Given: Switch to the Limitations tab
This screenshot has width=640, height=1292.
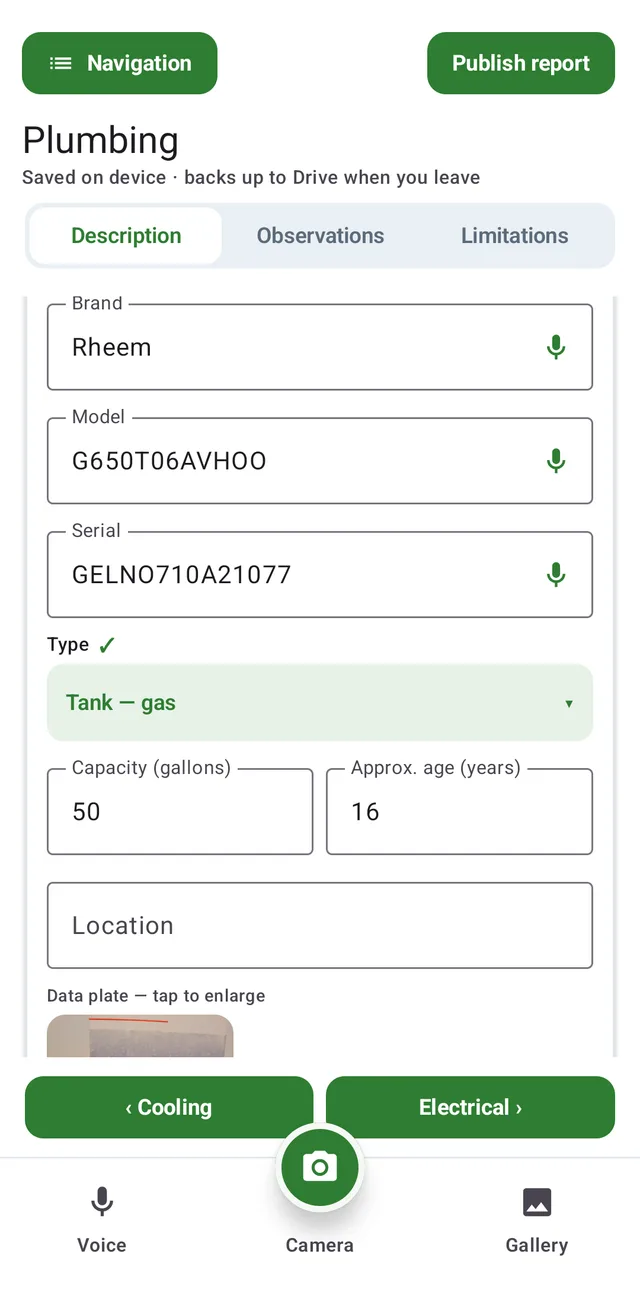Looking at the screenshot, I should pos(514,236).
